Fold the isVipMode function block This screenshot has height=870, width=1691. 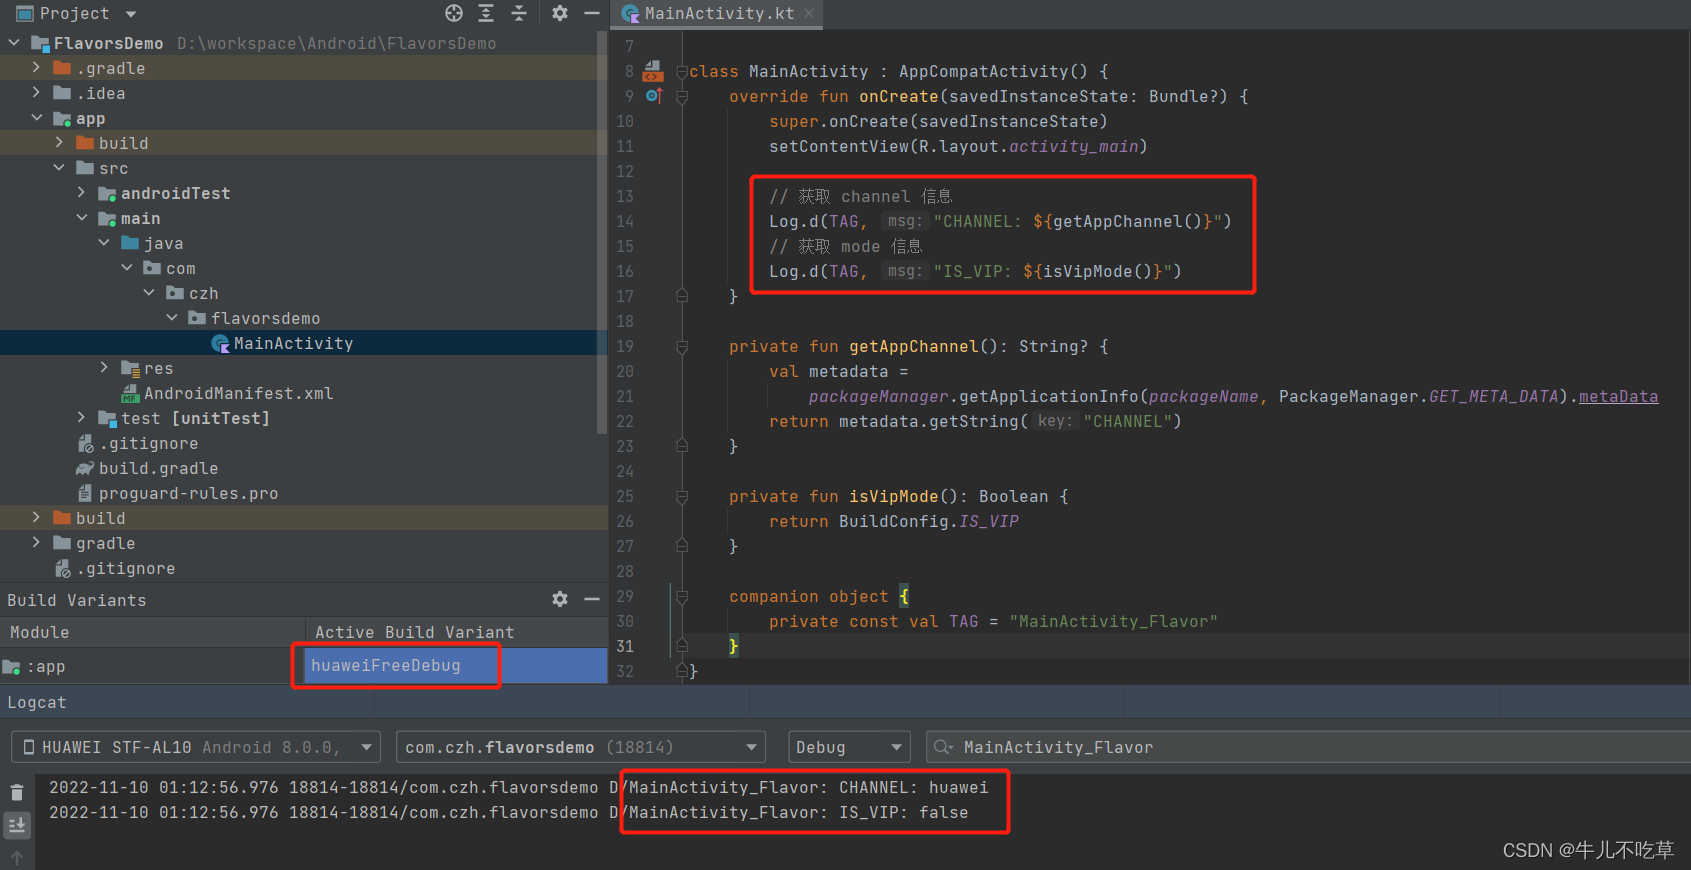tap(681, 496)
